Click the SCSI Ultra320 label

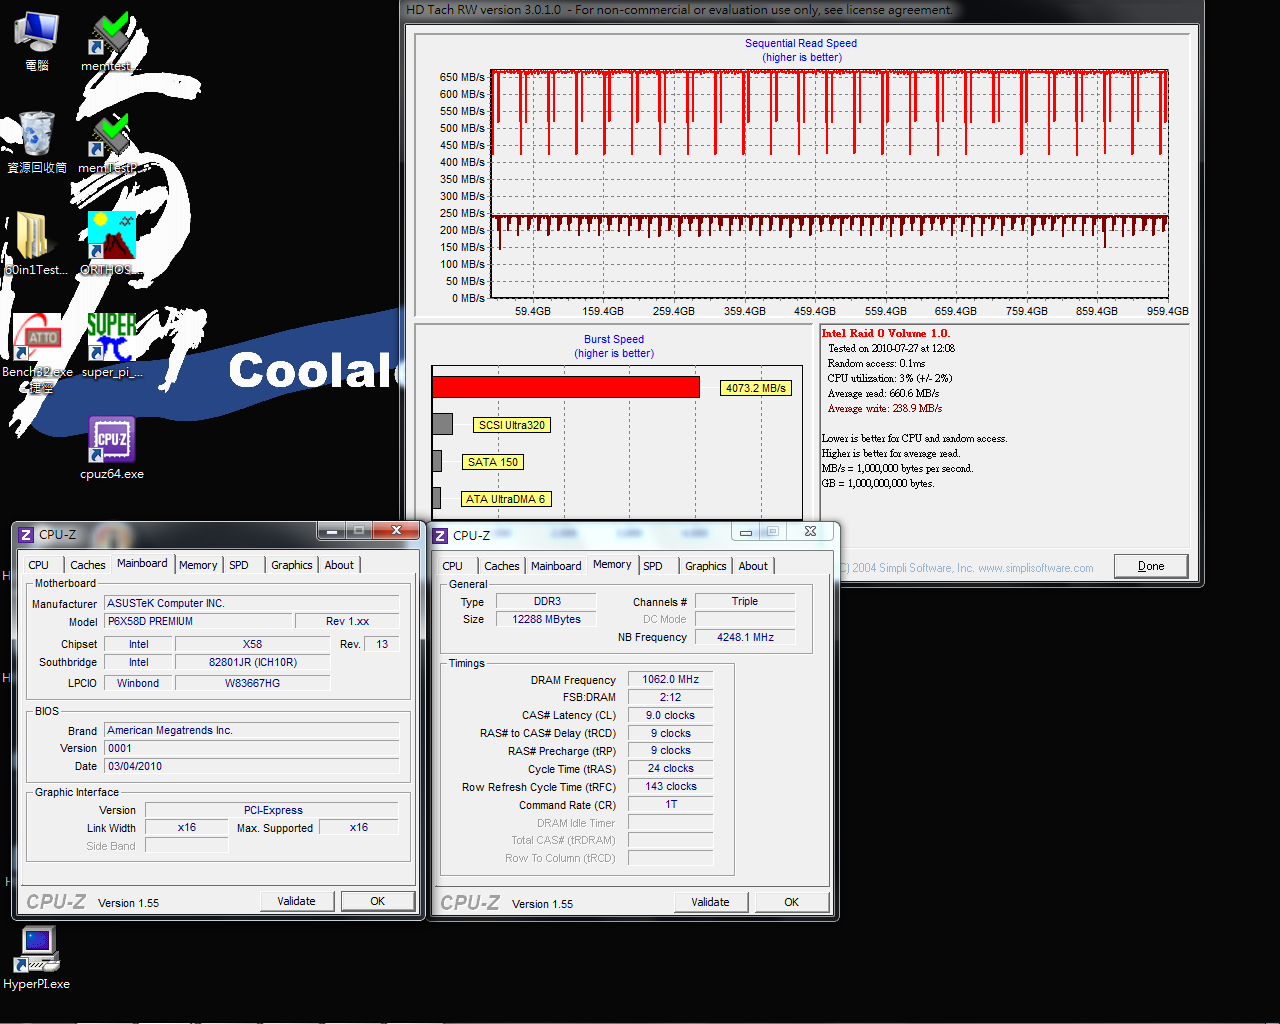pos(512,425)
